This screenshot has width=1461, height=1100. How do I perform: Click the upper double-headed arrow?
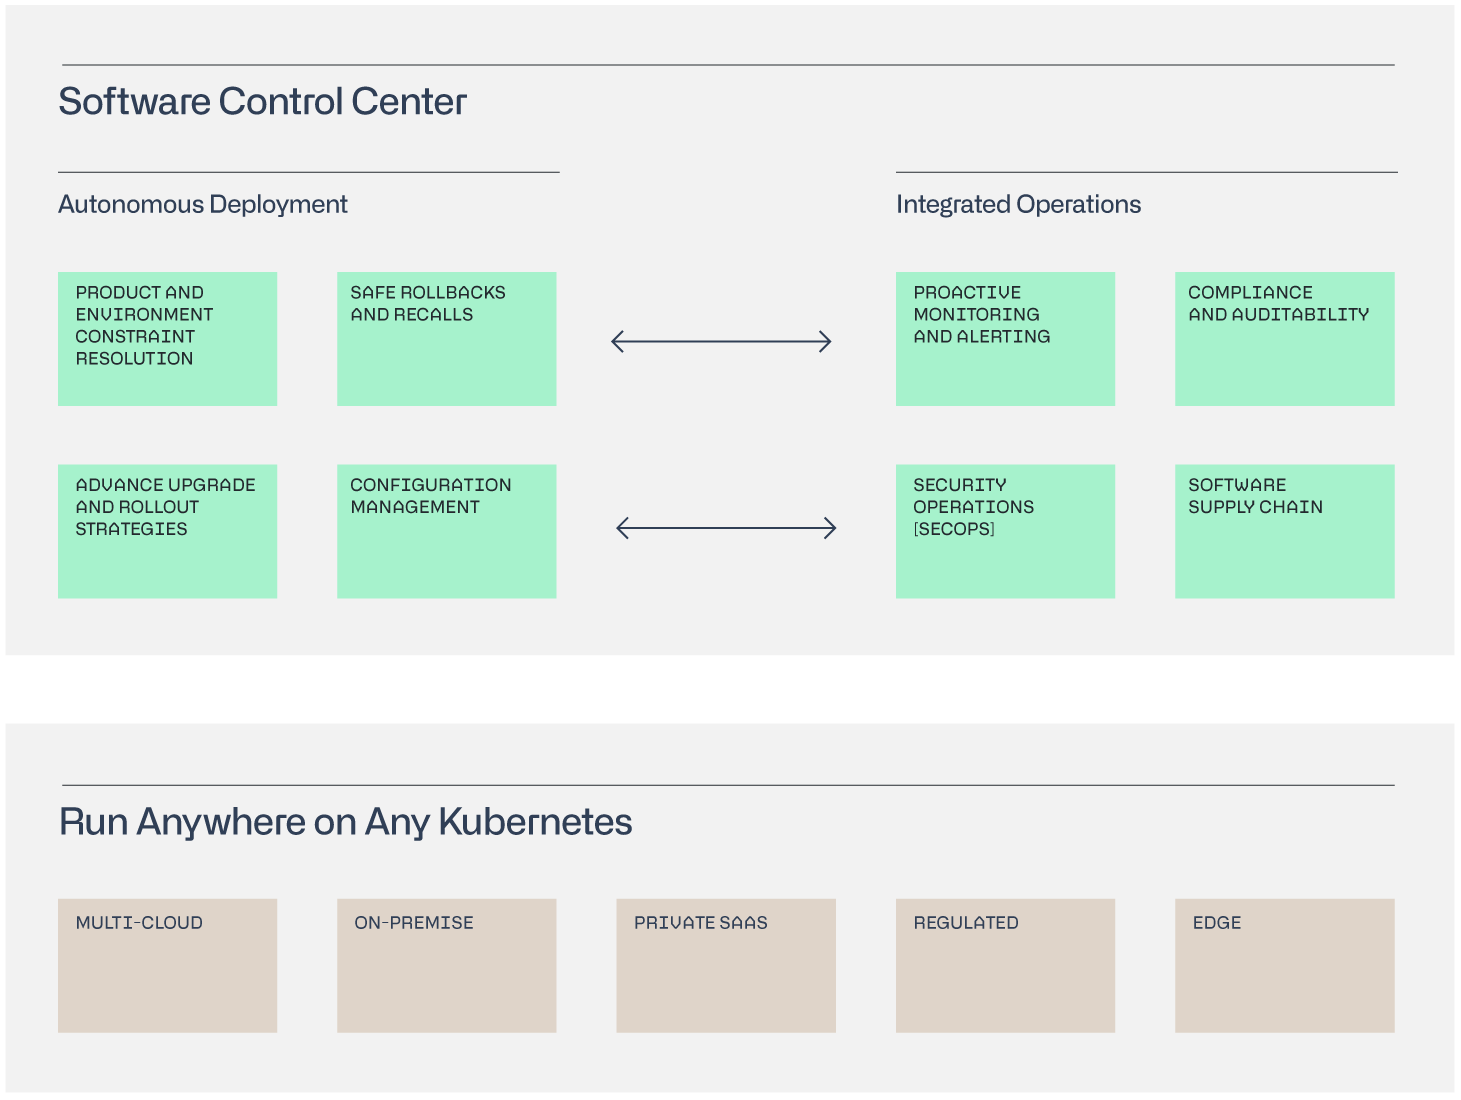tap(721, 342)
